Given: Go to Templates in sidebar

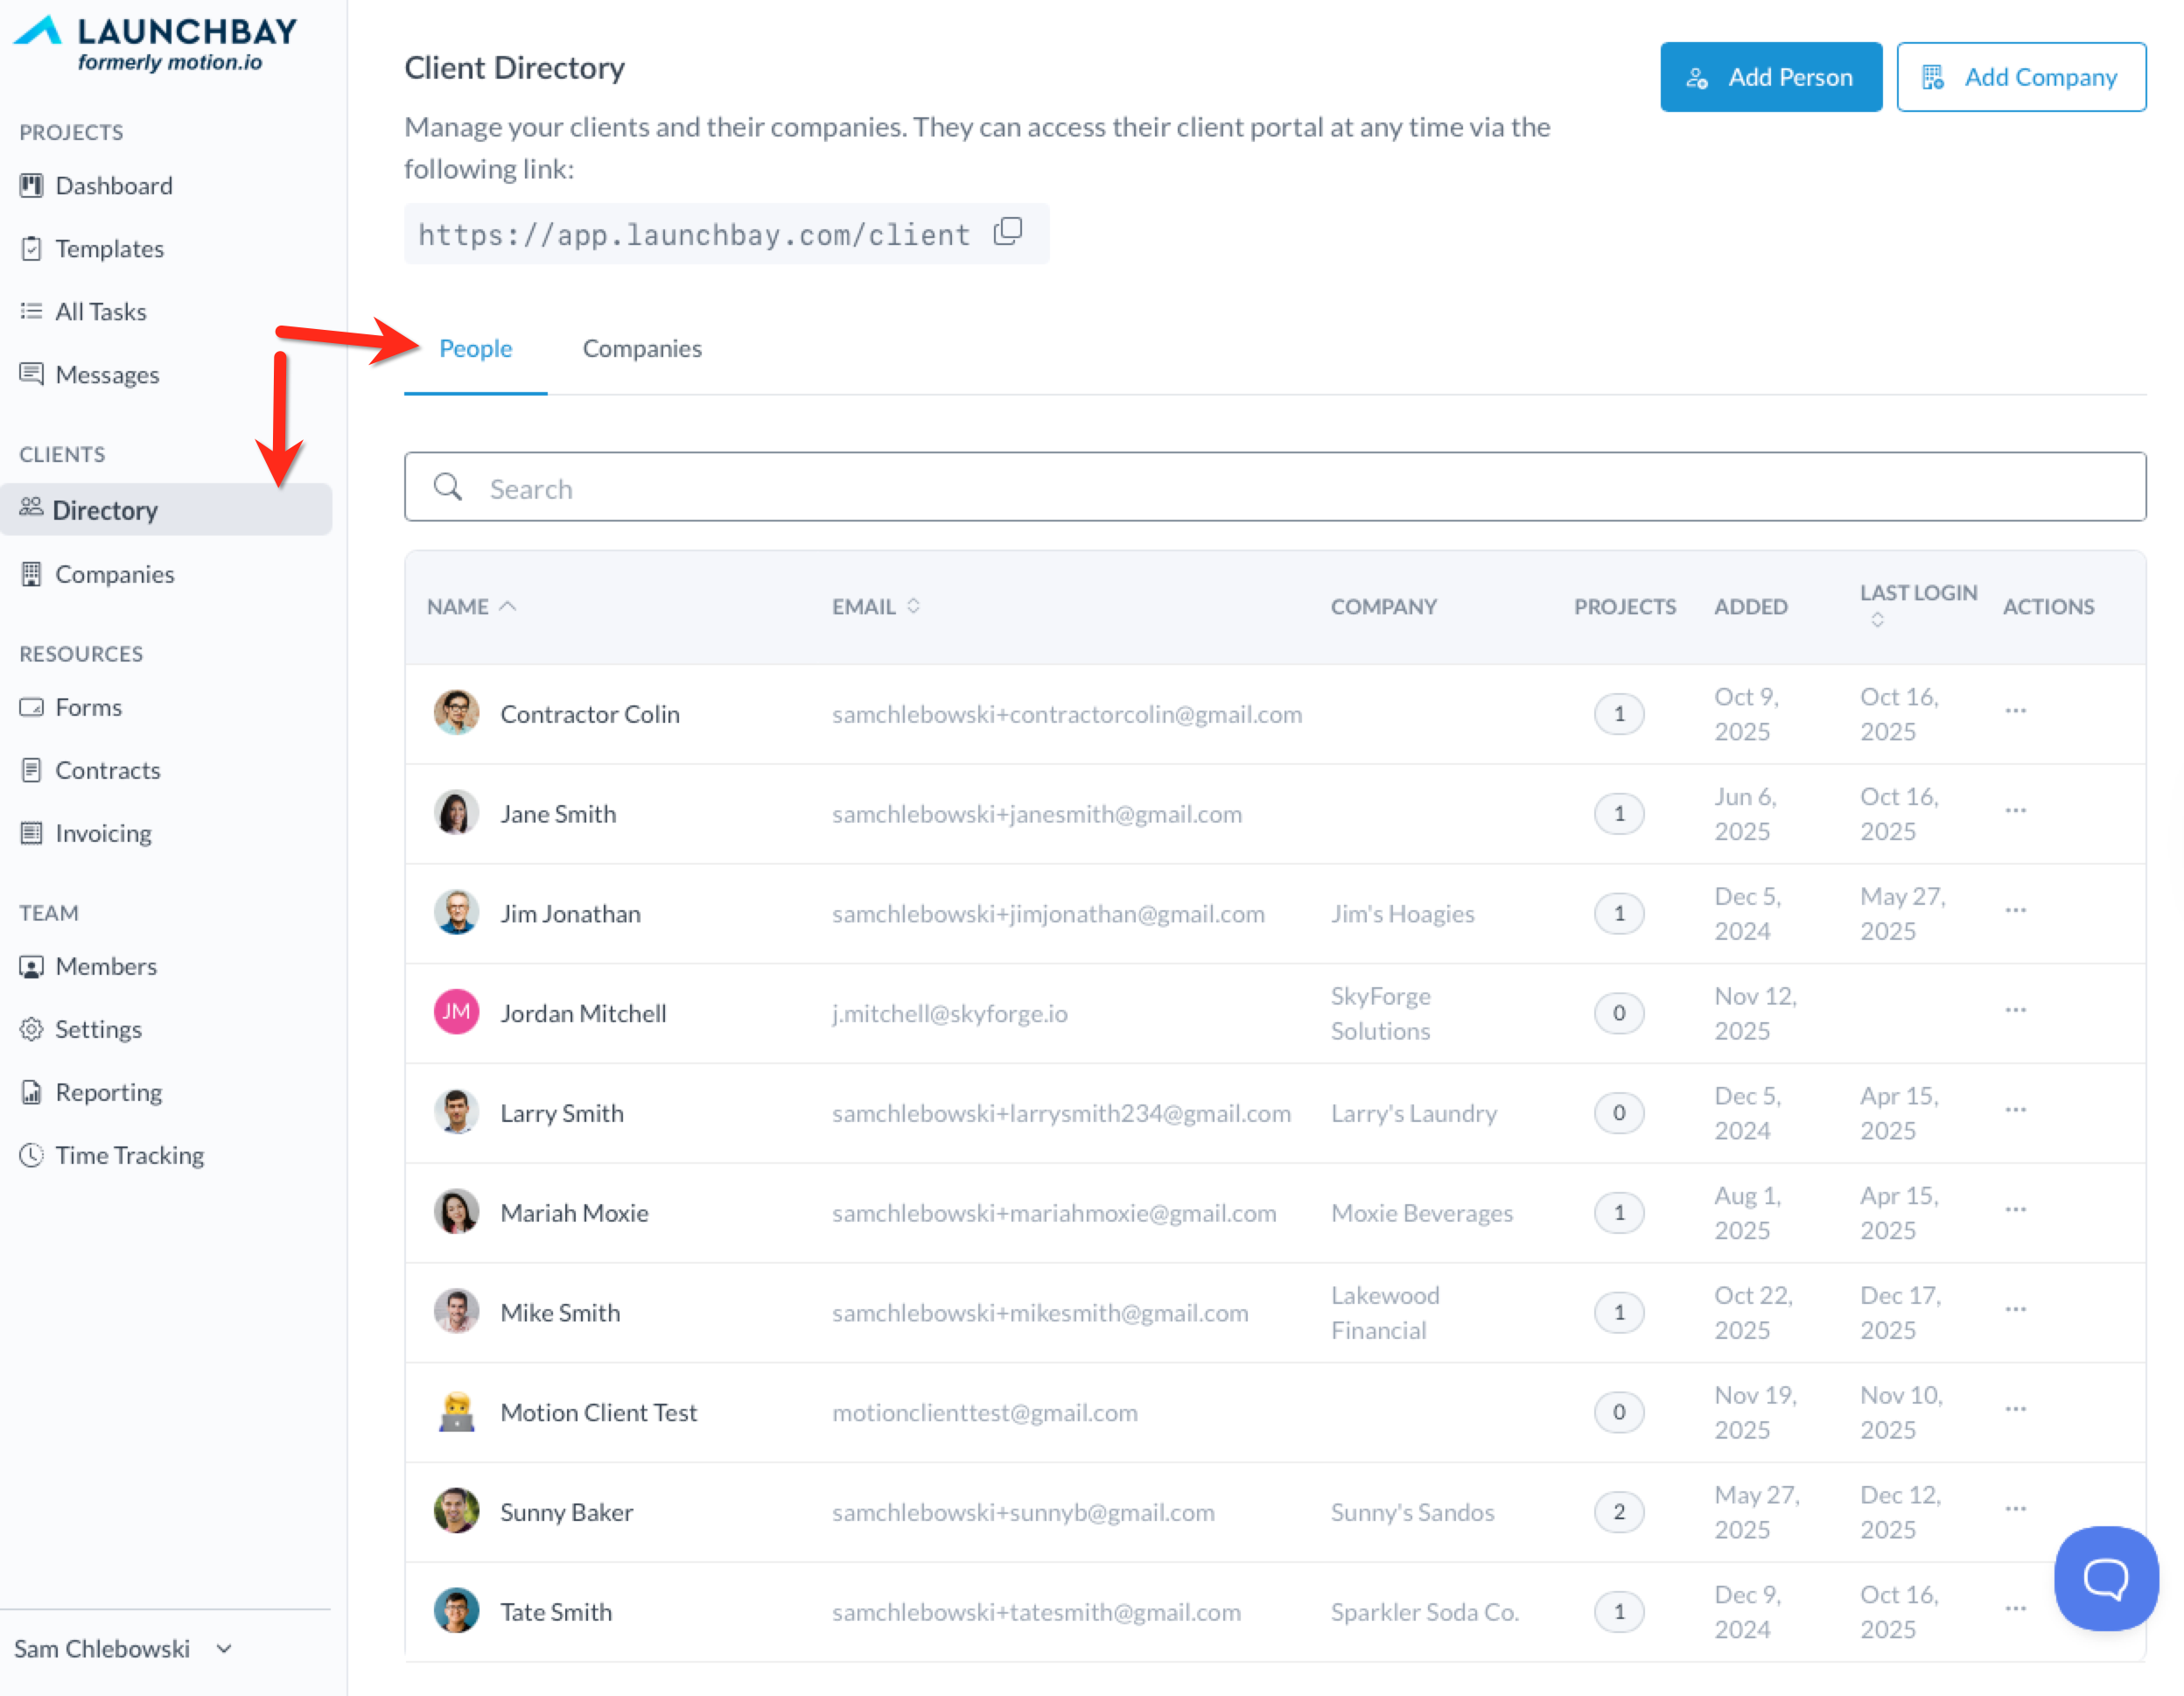Looking at the screenshot, I should 109,249.
